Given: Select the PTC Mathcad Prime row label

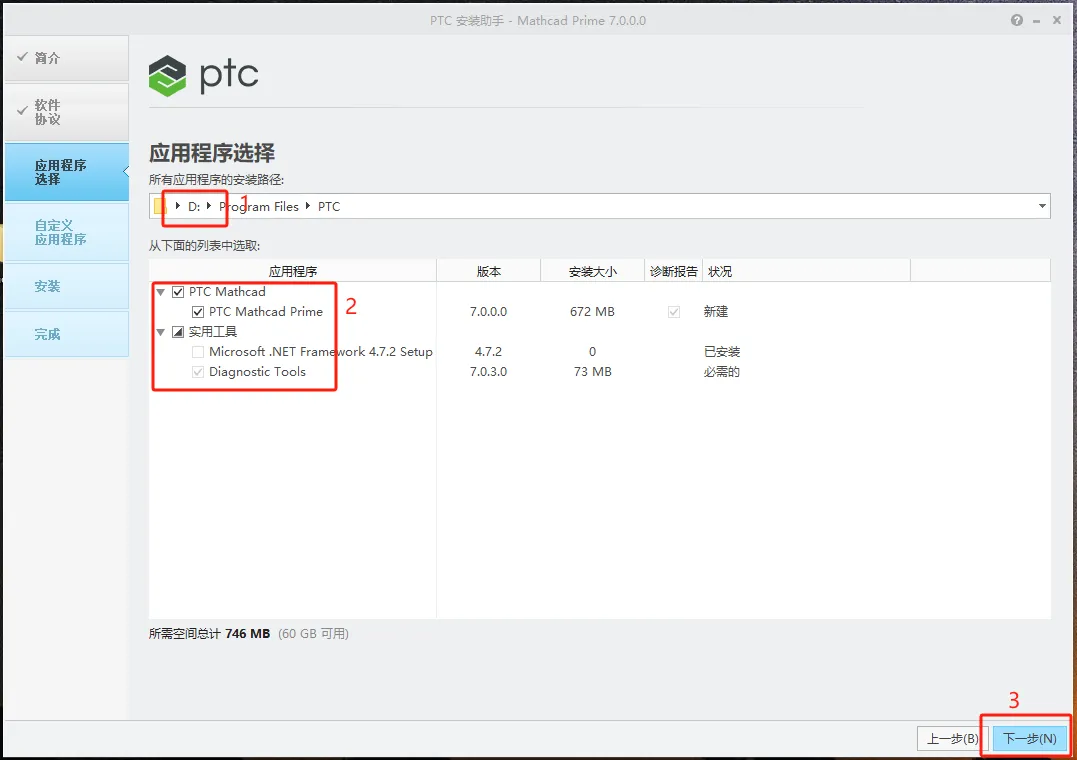Looking at the screenshot, I should tap(266, 312).
